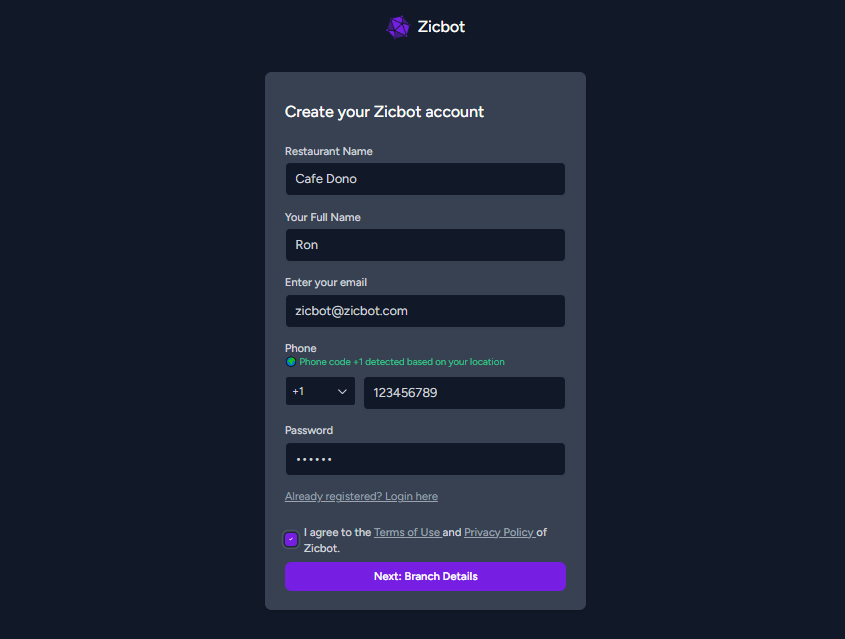Click the Next: Branch Details button

[425, 576]
